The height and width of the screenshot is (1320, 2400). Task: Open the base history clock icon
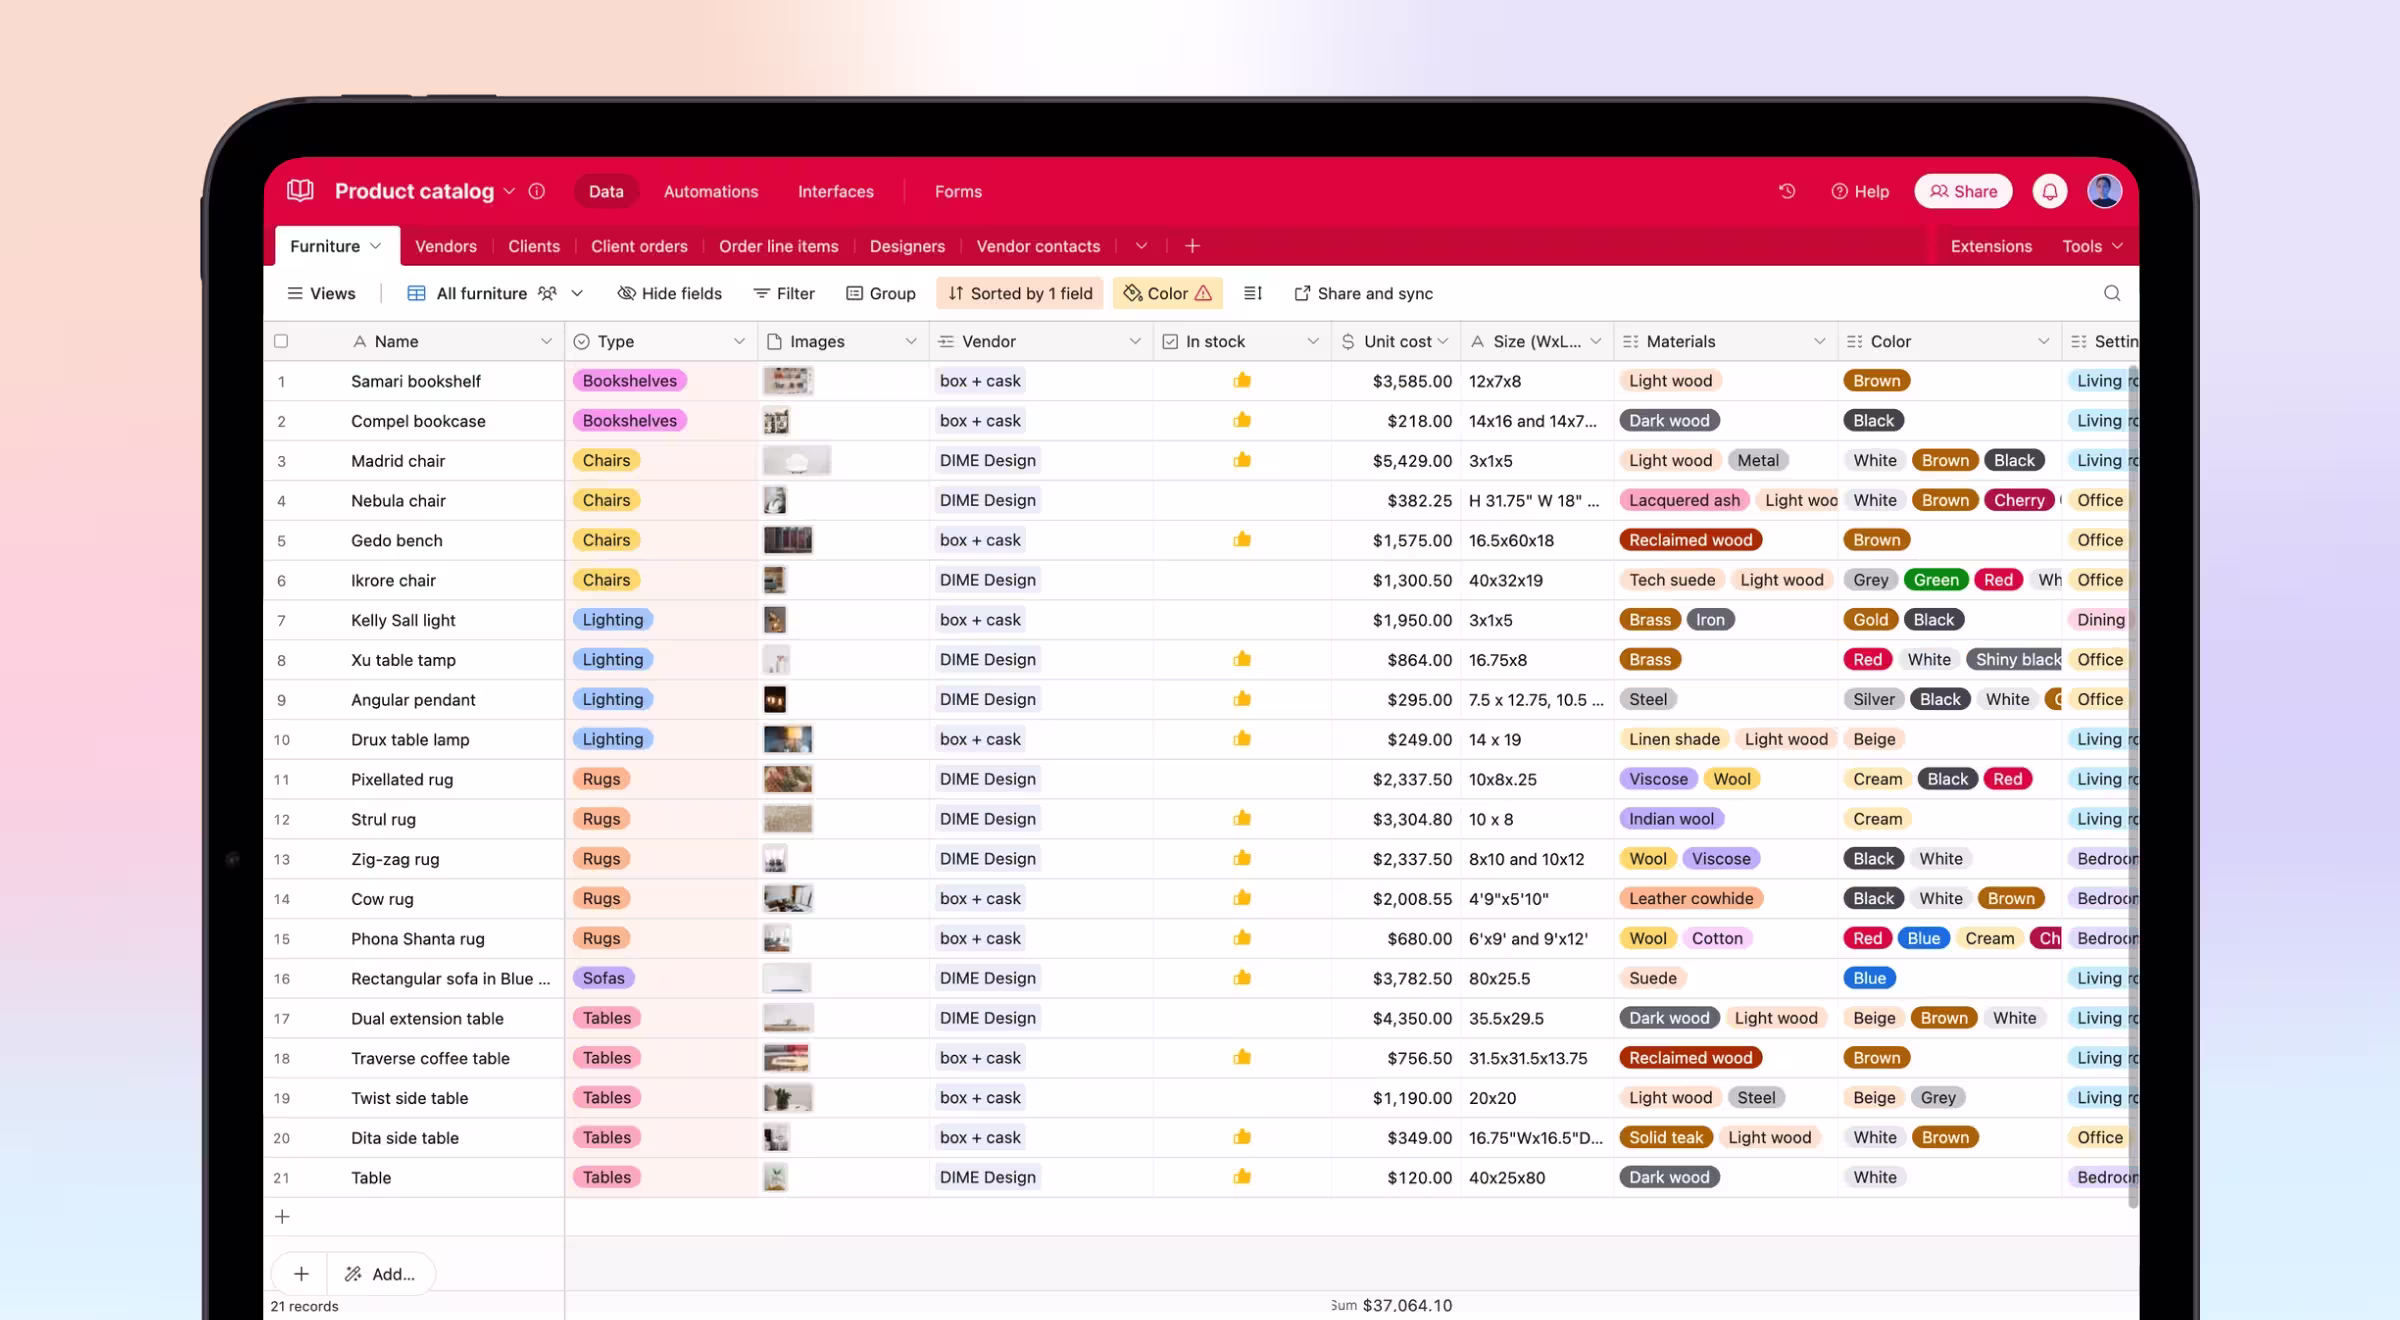(1787, 191)
